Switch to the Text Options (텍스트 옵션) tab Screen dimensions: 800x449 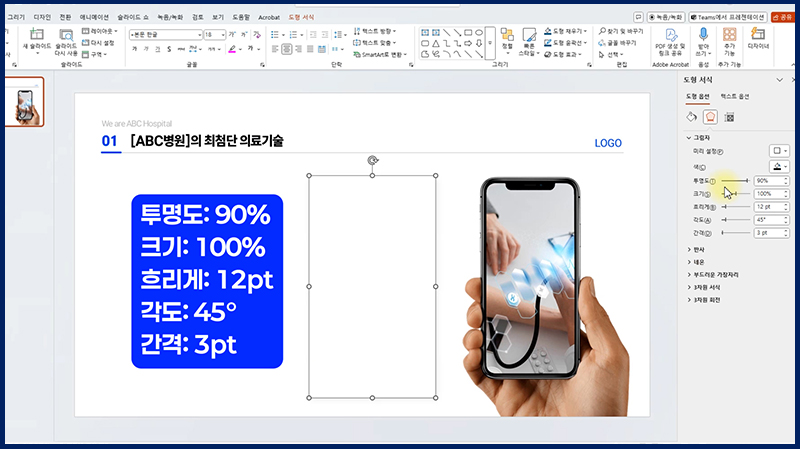[734, 96]
